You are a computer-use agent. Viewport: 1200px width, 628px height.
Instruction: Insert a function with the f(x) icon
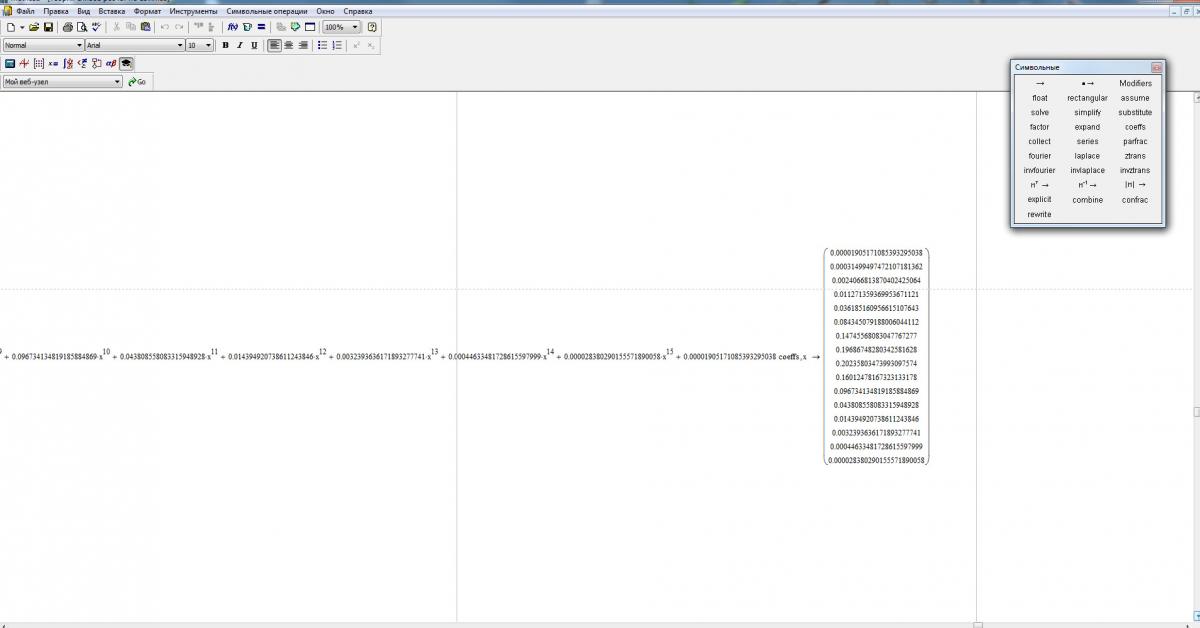pyautogui.click(x=232, y=27)
